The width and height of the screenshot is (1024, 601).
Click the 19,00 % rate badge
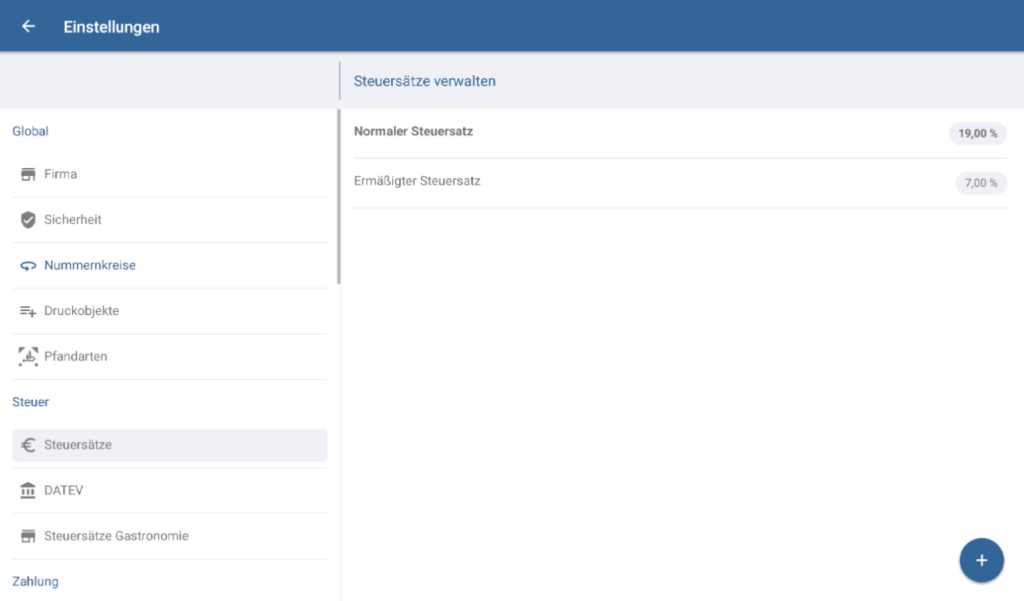(977, 133)
